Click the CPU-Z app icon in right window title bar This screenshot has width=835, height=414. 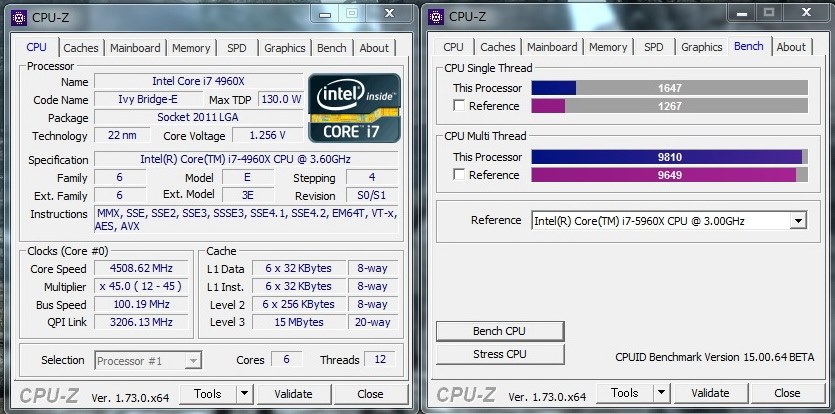coord(436,17)
